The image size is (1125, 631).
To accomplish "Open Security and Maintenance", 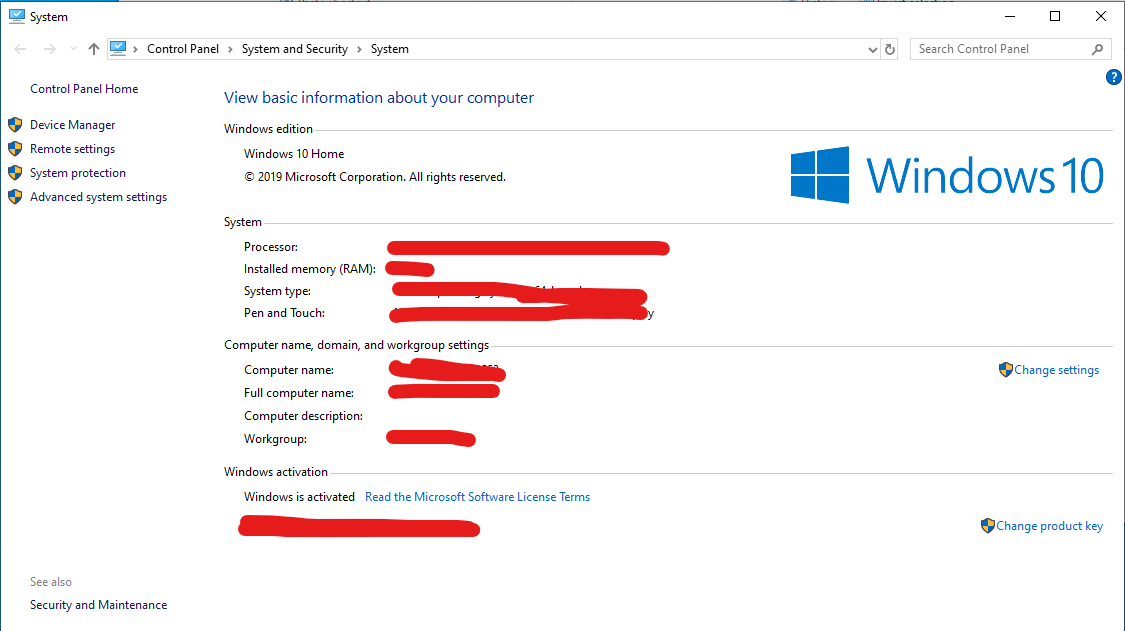I will (98, 605).
